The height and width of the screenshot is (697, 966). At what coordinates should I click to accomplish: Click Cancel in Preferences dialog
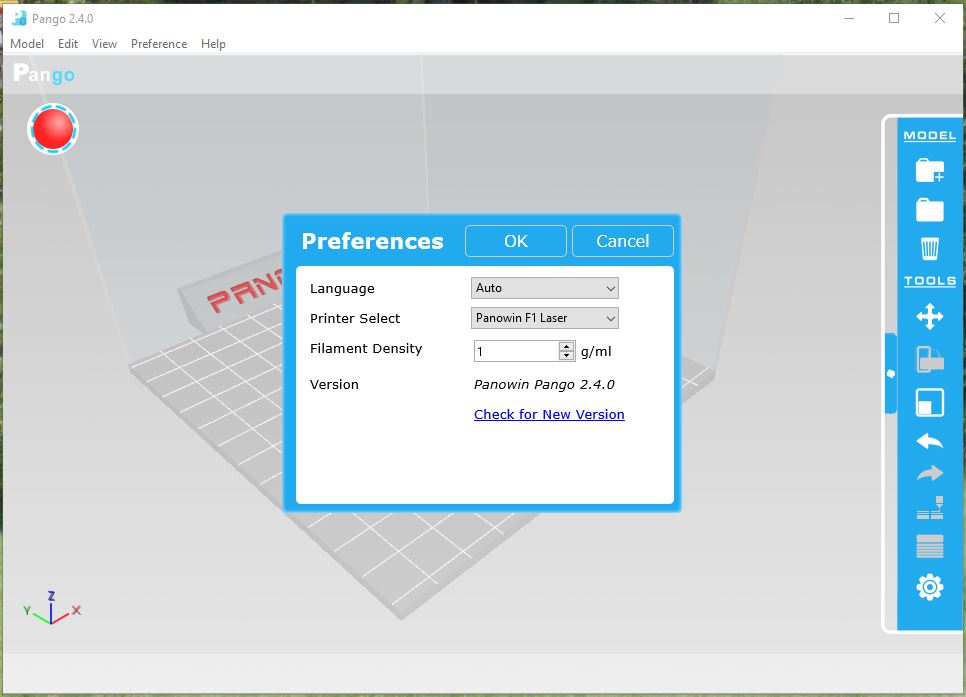(623, 241)
